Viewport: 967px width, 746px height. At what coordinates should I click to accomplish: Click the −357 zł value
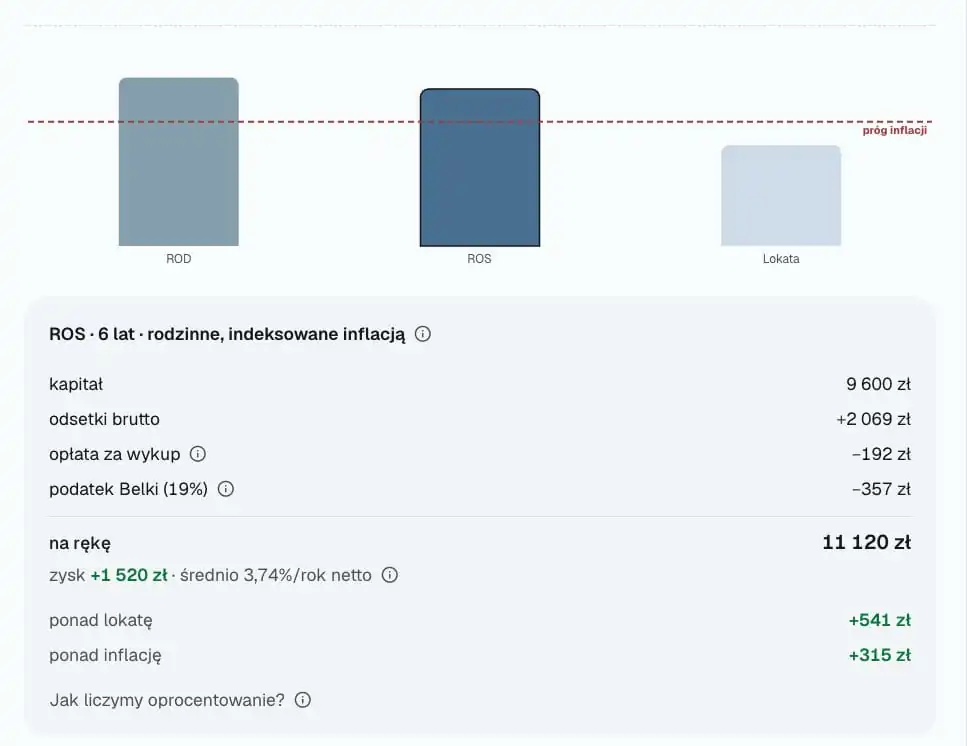(881, 490)
